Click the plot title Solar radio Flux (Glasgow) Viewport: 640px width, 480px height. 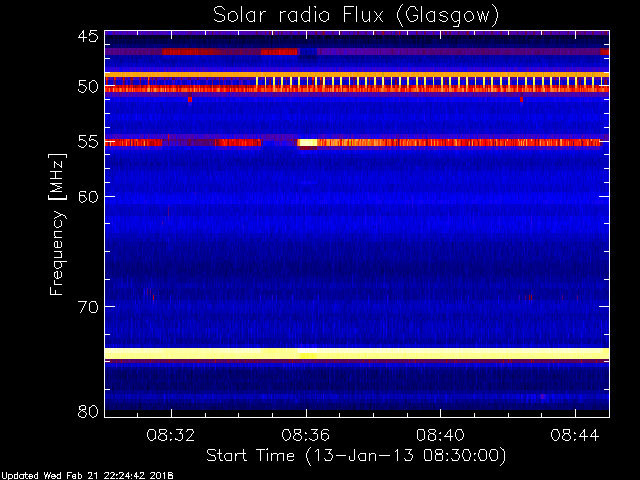[356, 15]
